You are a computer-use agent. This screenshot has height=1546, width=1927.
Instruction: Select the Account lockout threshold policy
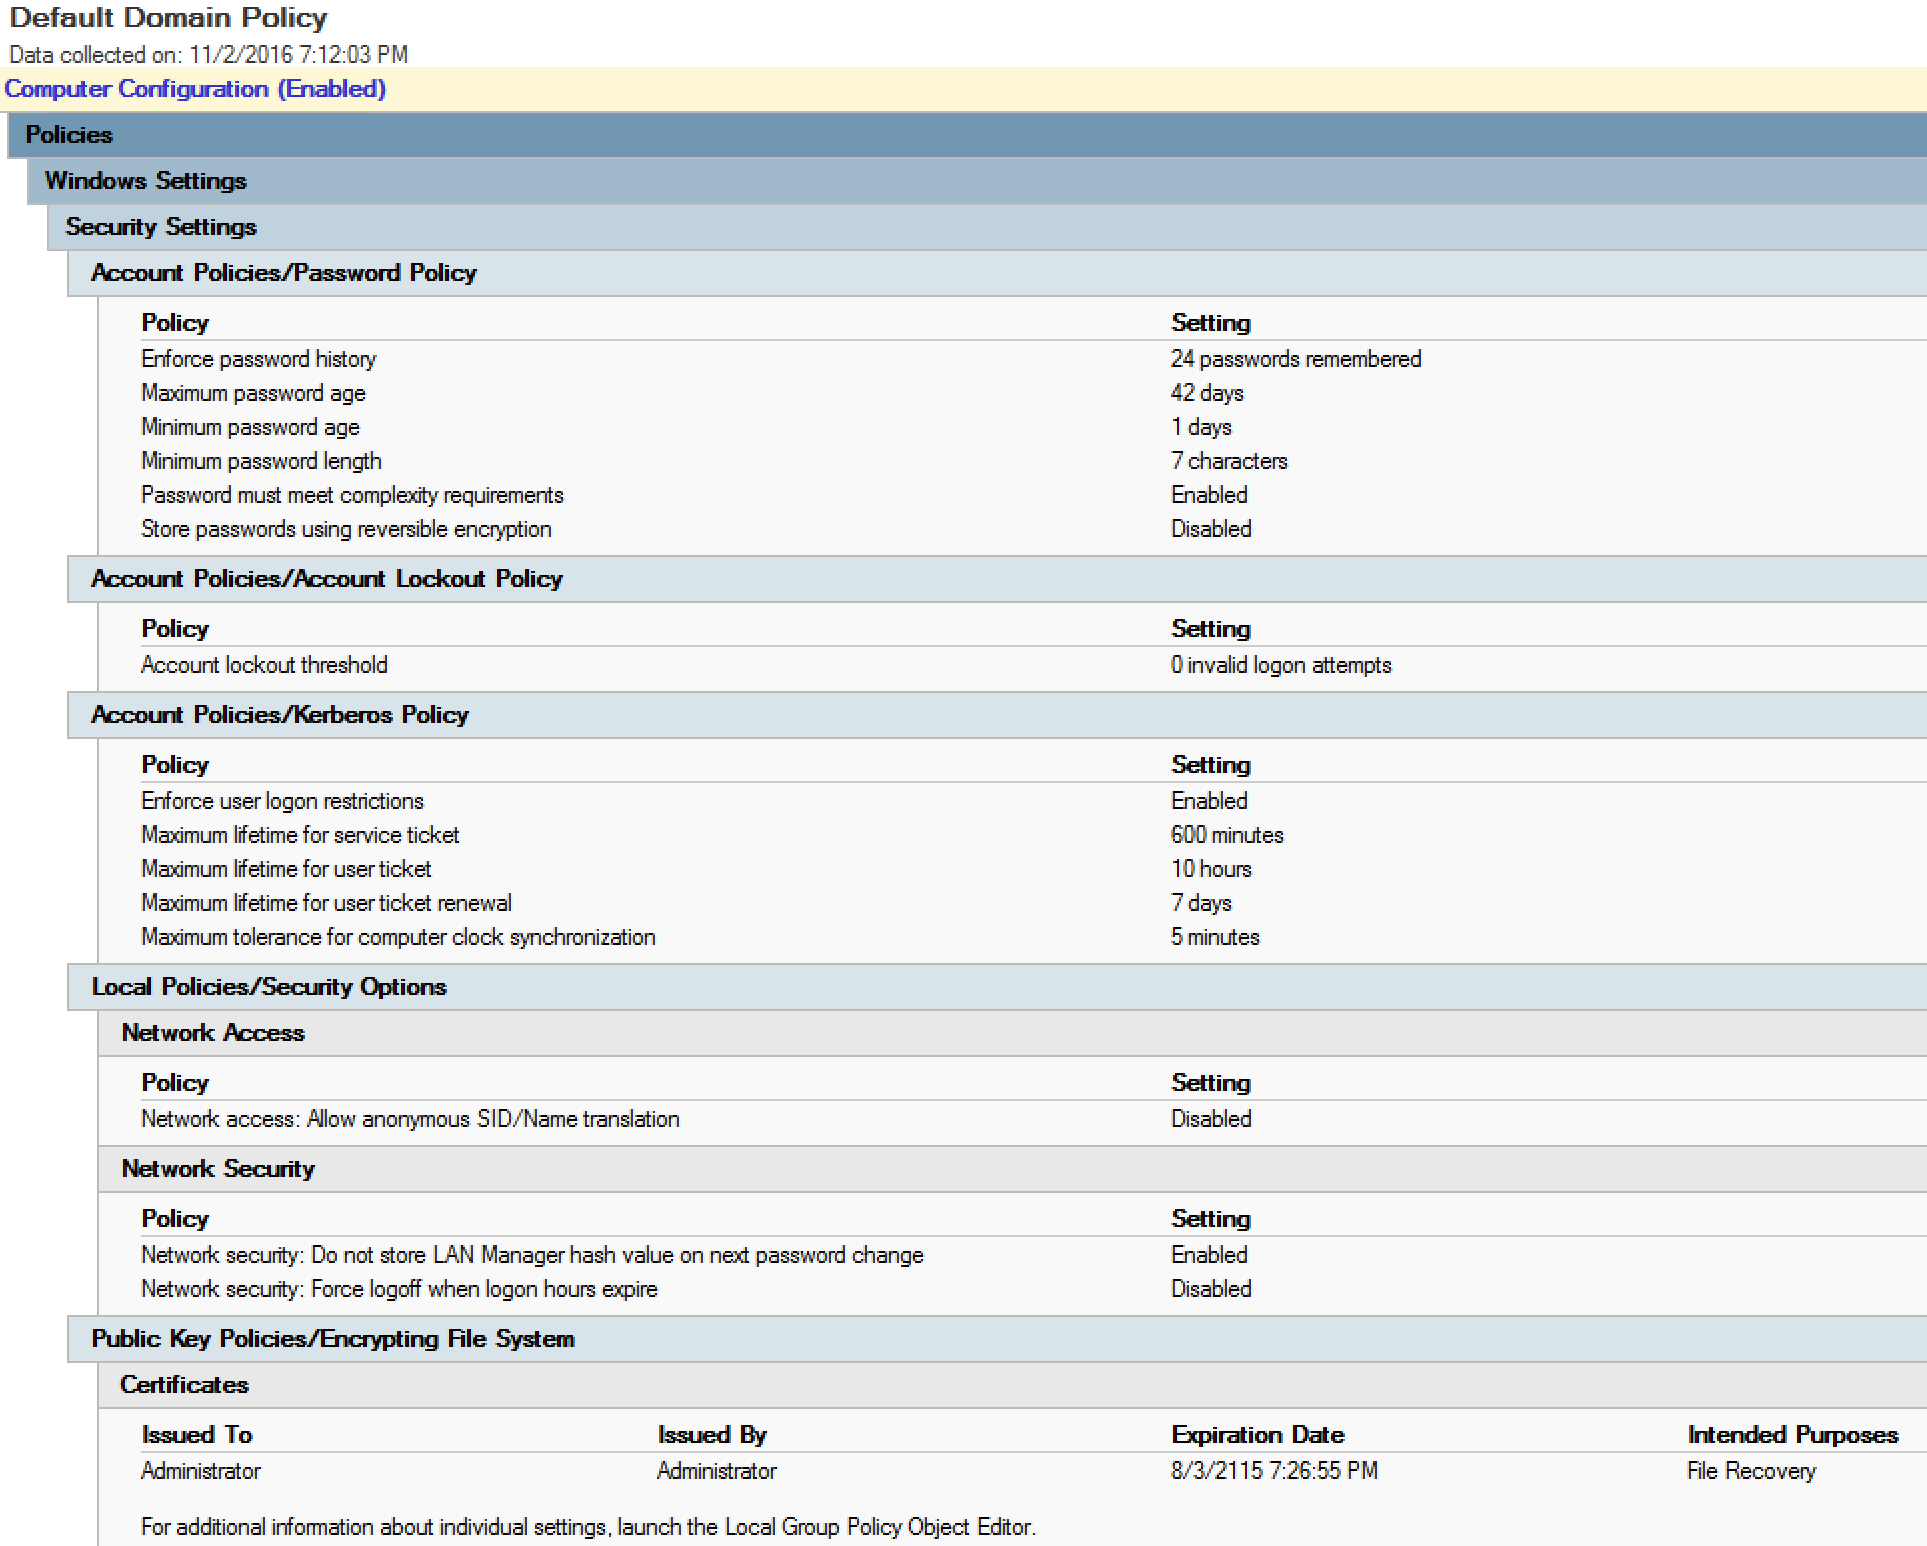(x=264, y=664)
